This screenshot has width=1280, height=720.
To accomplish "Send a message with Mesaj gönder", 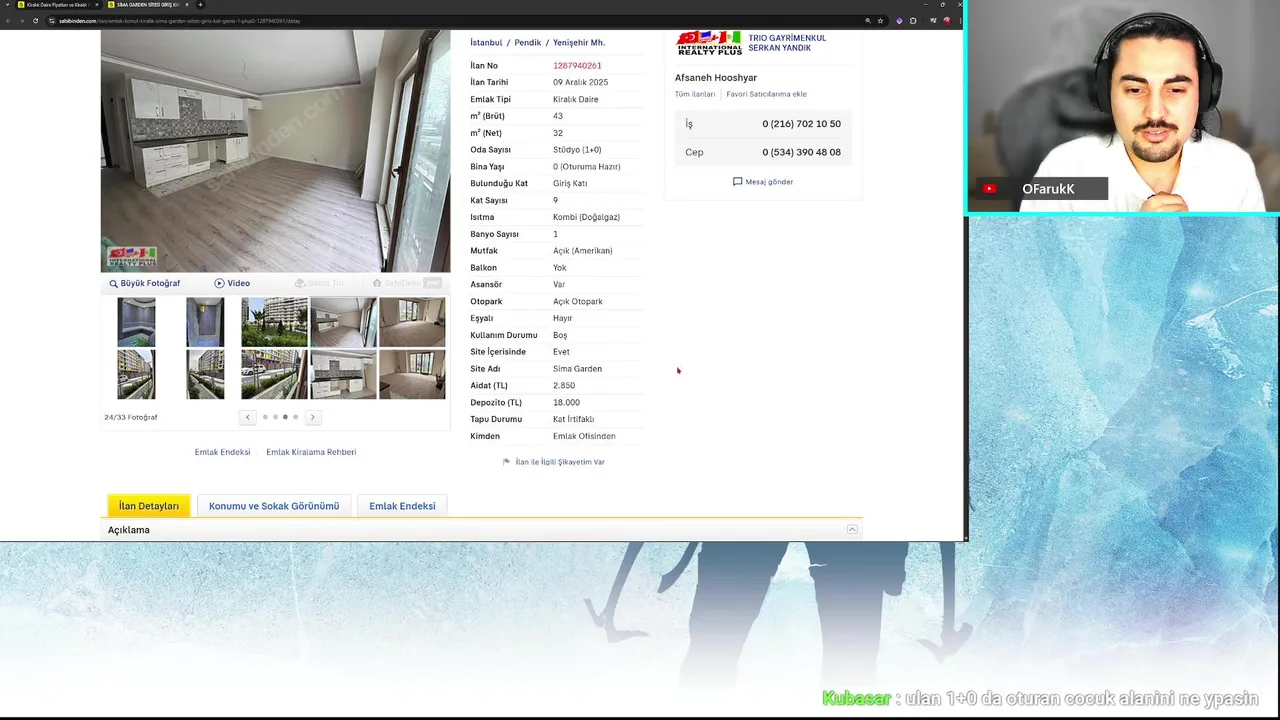I will pyautogui.click(x=763, y=182).
